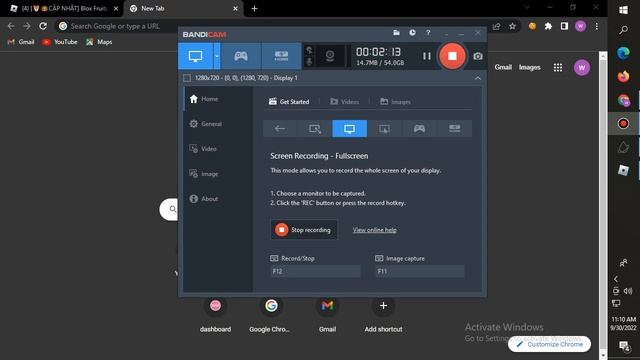The height and width of the screenshot is (360, 640).
Task: Open Chrome side panel icon
Action: [x=564, y=26]
